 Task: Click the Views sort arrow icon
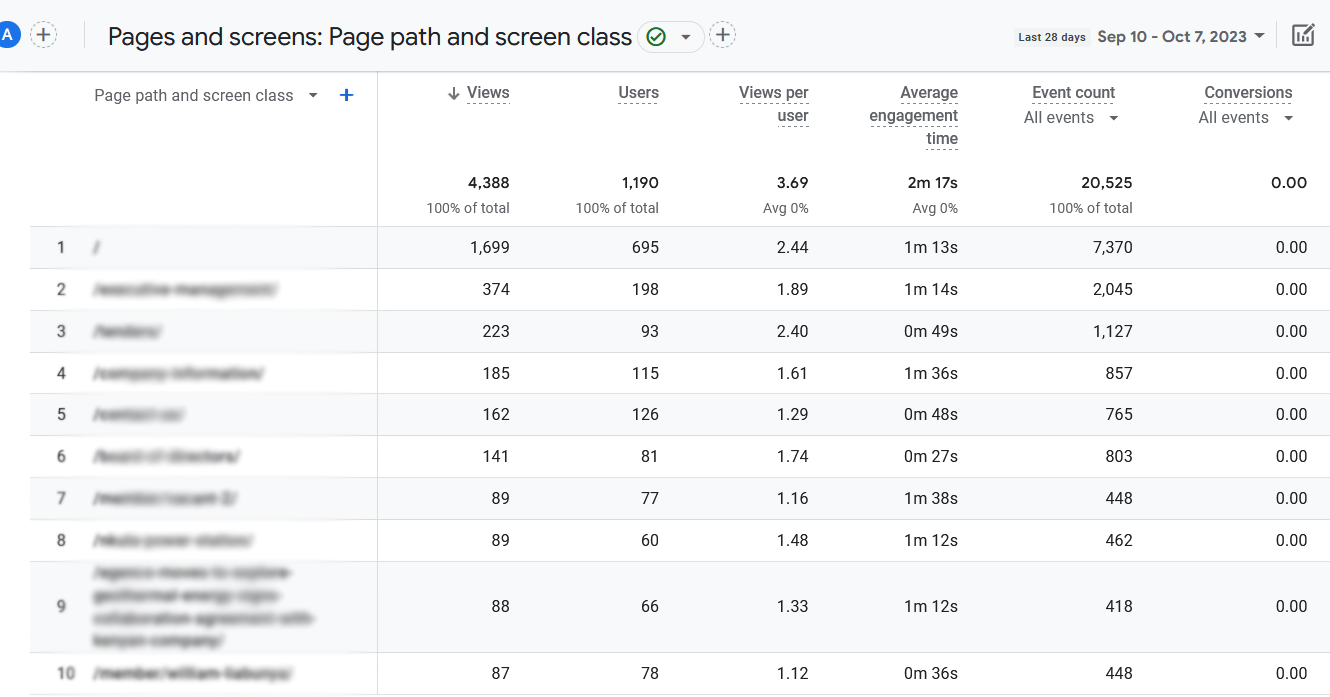coord(454,93)
